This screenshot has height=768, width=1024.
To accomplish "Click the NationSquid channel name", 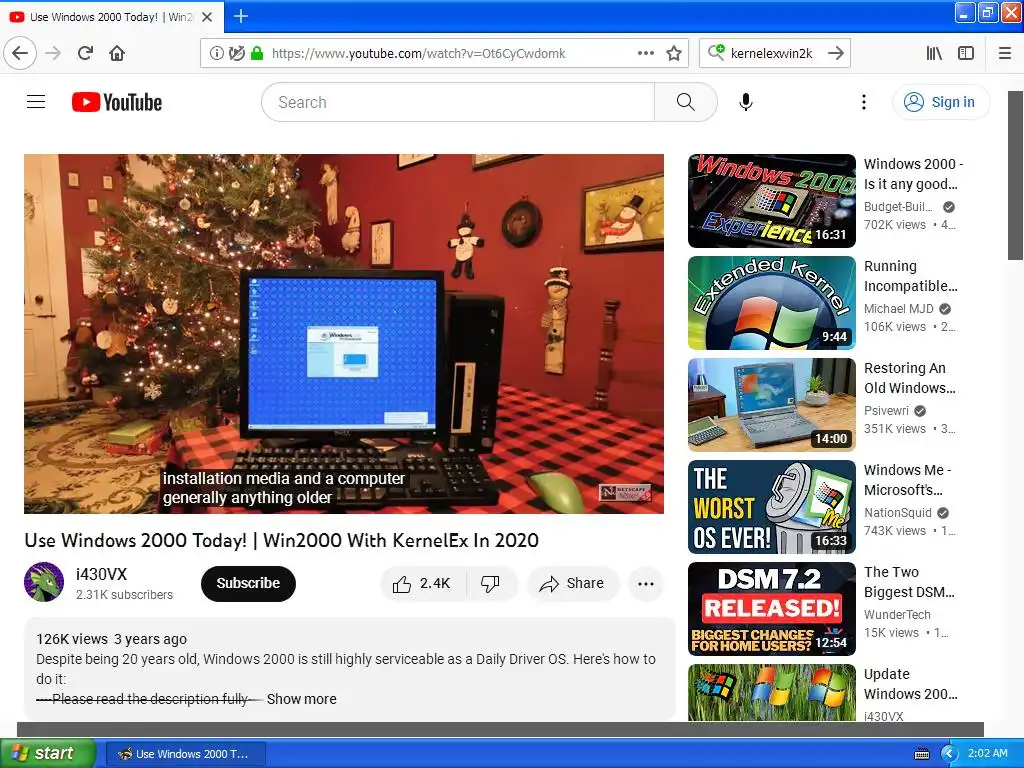I will (x=897, y=513).
